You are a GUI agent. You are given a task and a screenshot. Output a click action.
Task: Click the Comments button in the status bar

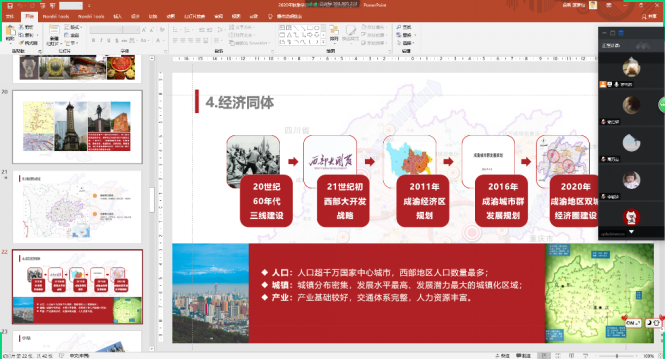click(523, 356)
